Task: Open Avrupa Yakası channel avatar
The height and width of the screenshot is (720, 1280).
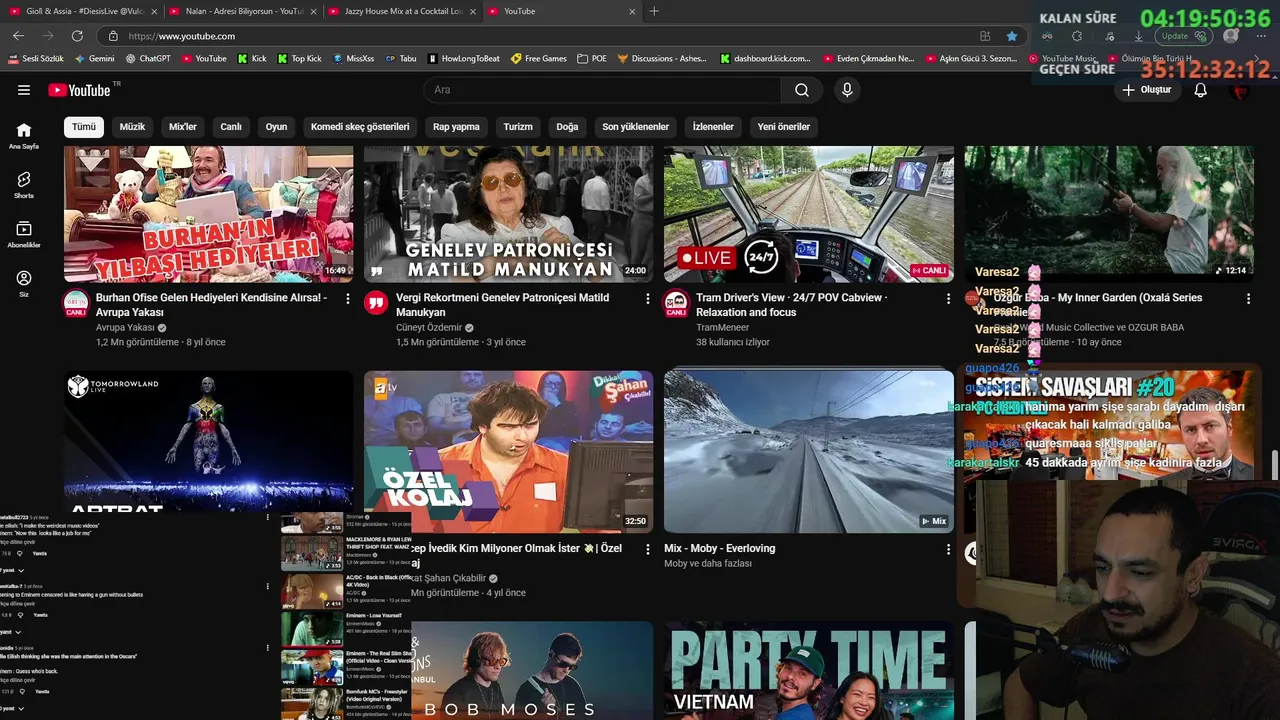Action: pos(76,303)
